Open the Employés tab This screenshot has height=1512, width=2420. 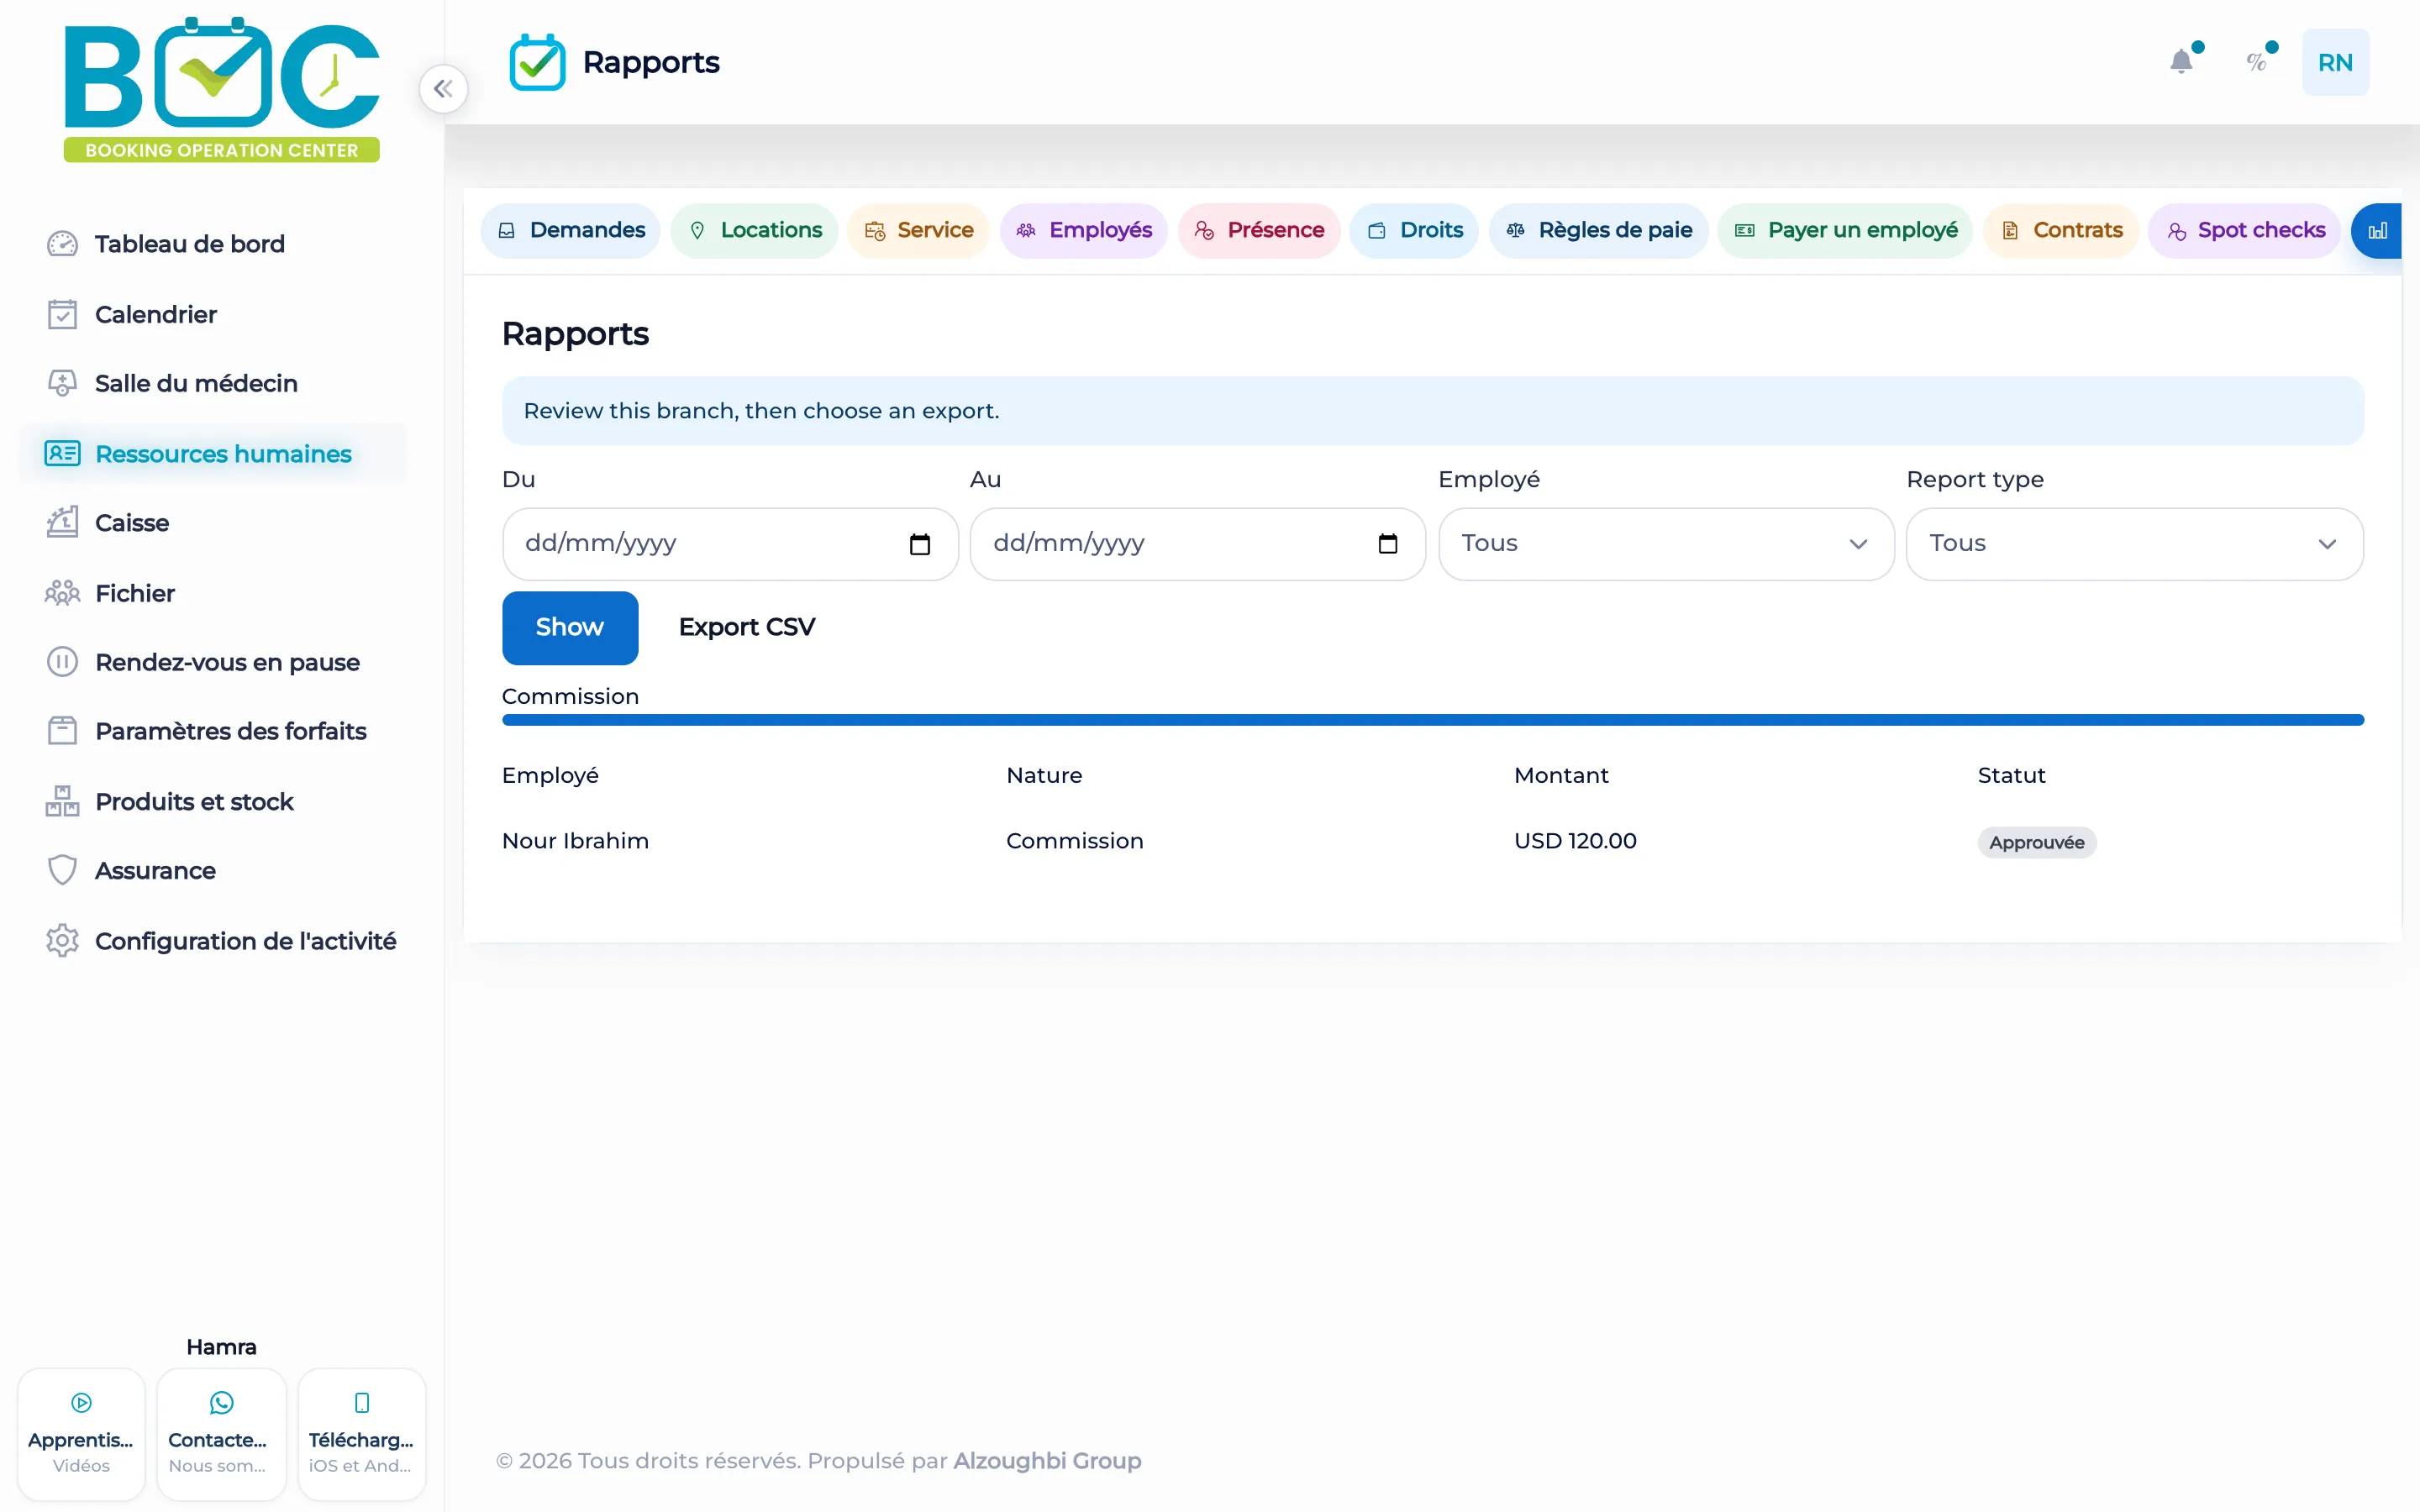1083,231
